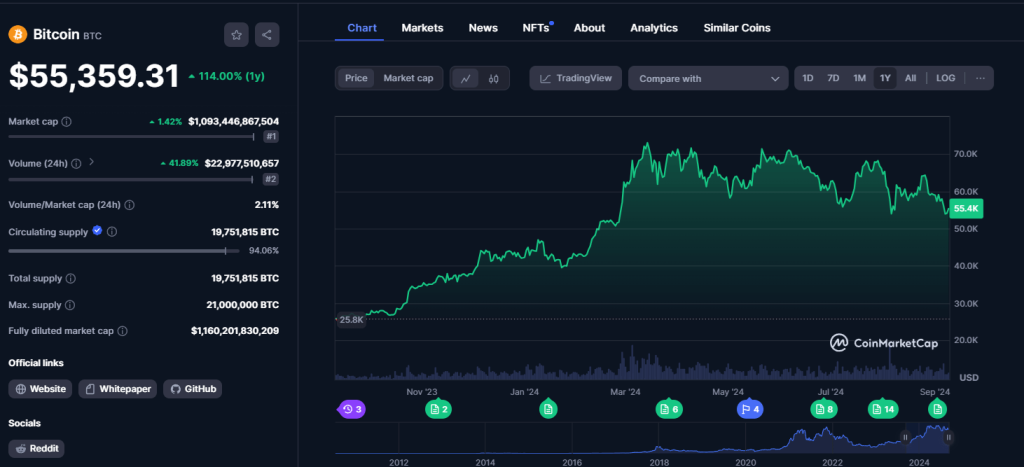Add Bitcoin to watchlist with star icon
Viewport: 1024px width, 467px height.
pyautogui.click(x=236, y=35)
